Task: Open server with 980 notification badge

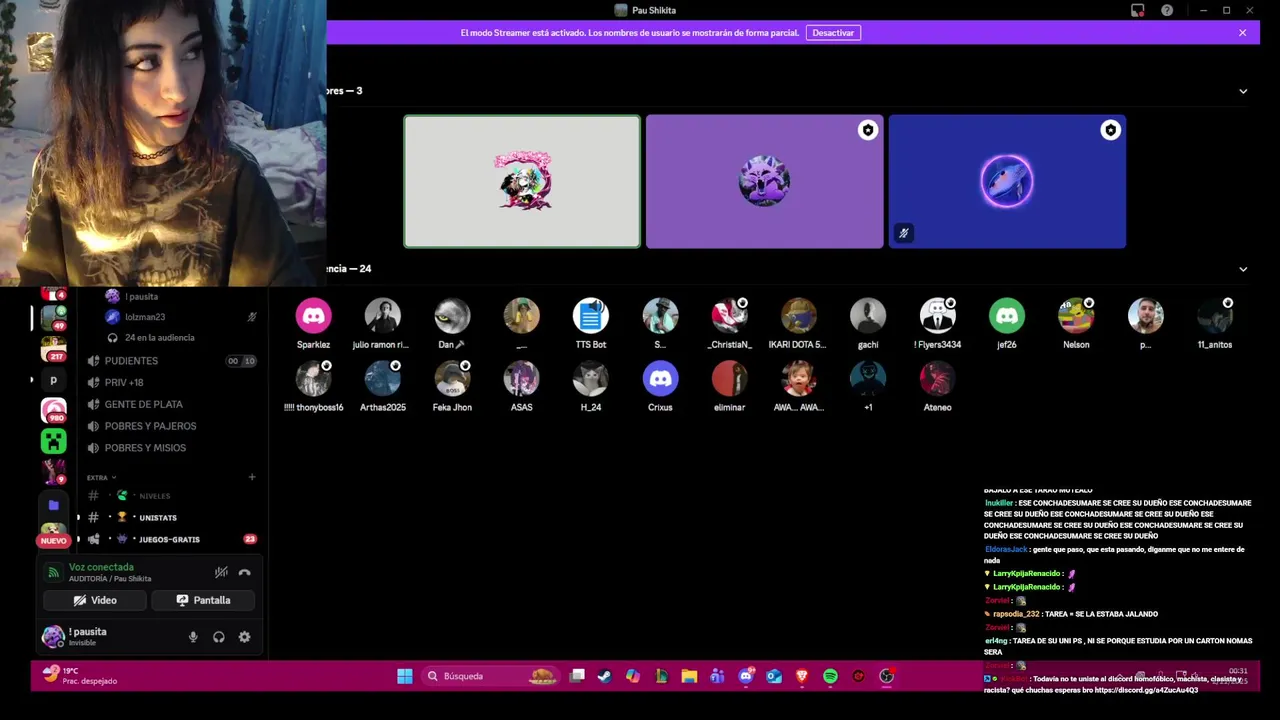Action: pos(53,409)
